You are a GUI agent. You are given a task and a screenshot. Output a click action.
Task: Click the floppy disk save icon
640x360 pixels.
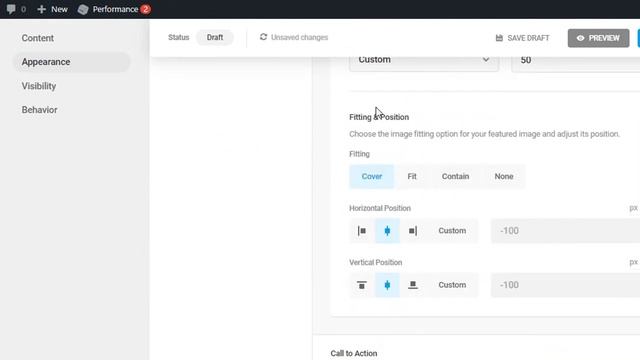tap(499, 38)
